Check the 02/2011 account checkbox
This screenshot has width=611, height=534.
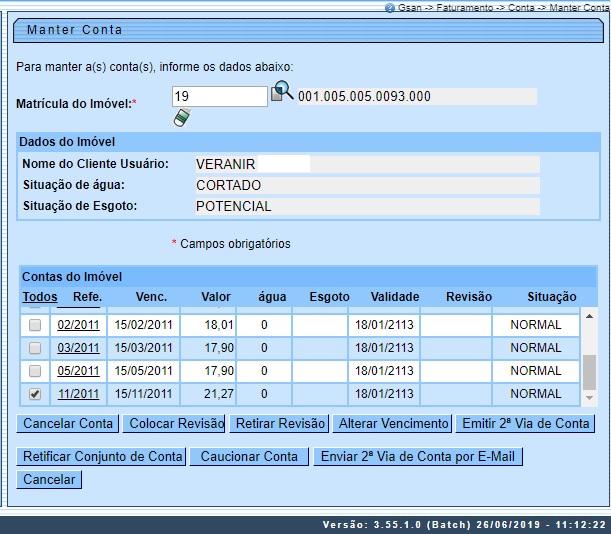pos(35,325)
